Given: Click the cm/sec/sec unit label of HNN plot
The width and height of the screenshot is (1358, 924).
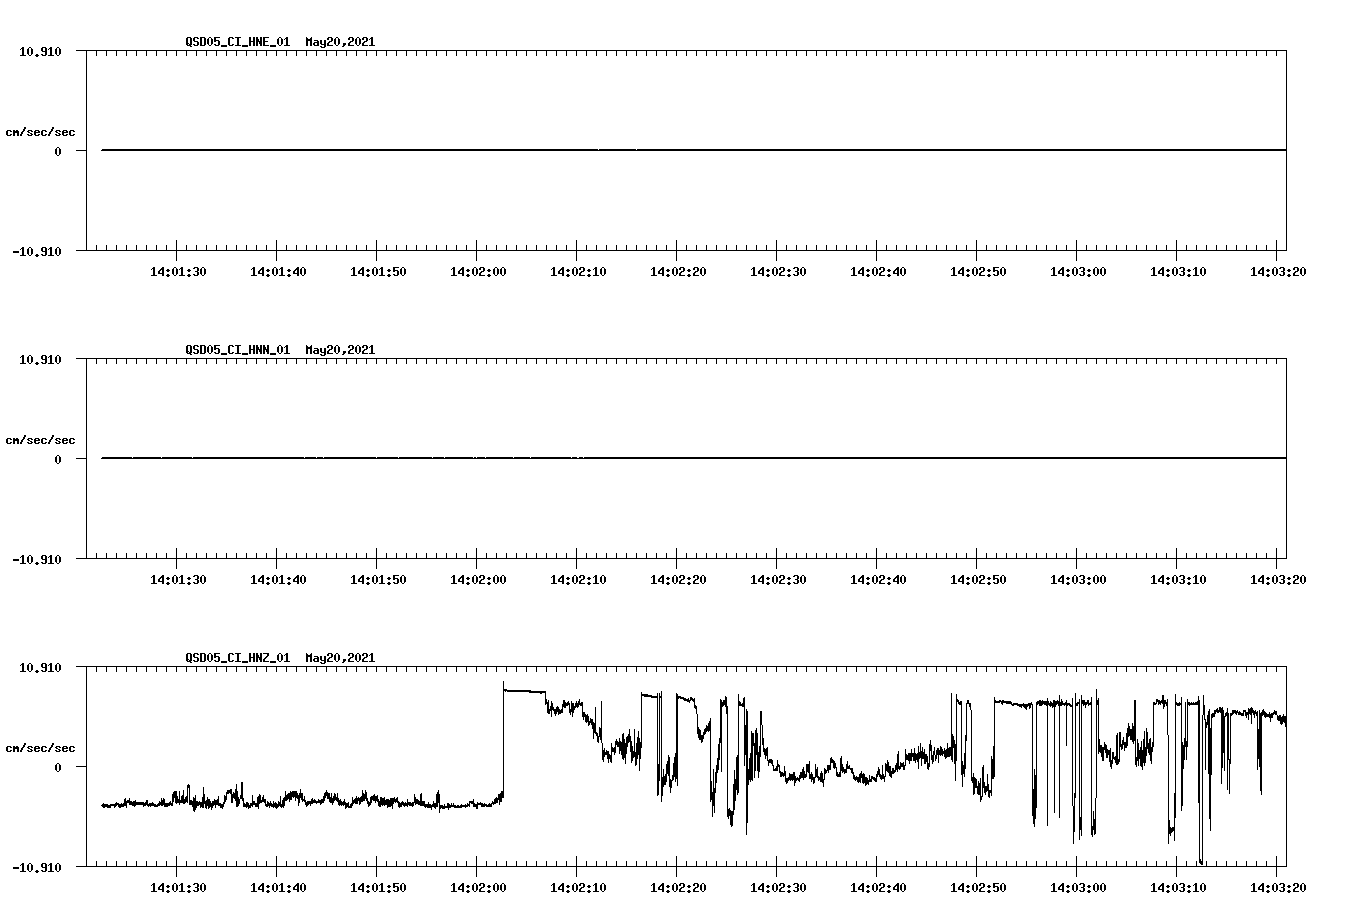Looking at the screenshot, I should (x=42, y=438).
